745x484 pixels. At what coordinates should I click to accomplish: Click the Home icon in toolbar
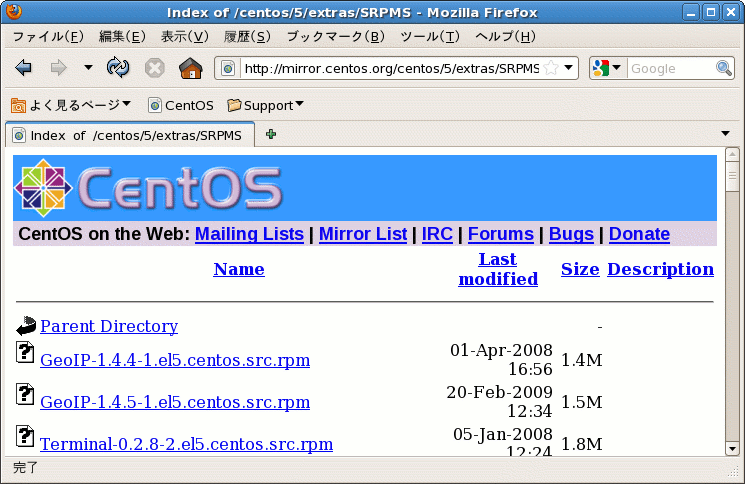(x=190, y=68)
